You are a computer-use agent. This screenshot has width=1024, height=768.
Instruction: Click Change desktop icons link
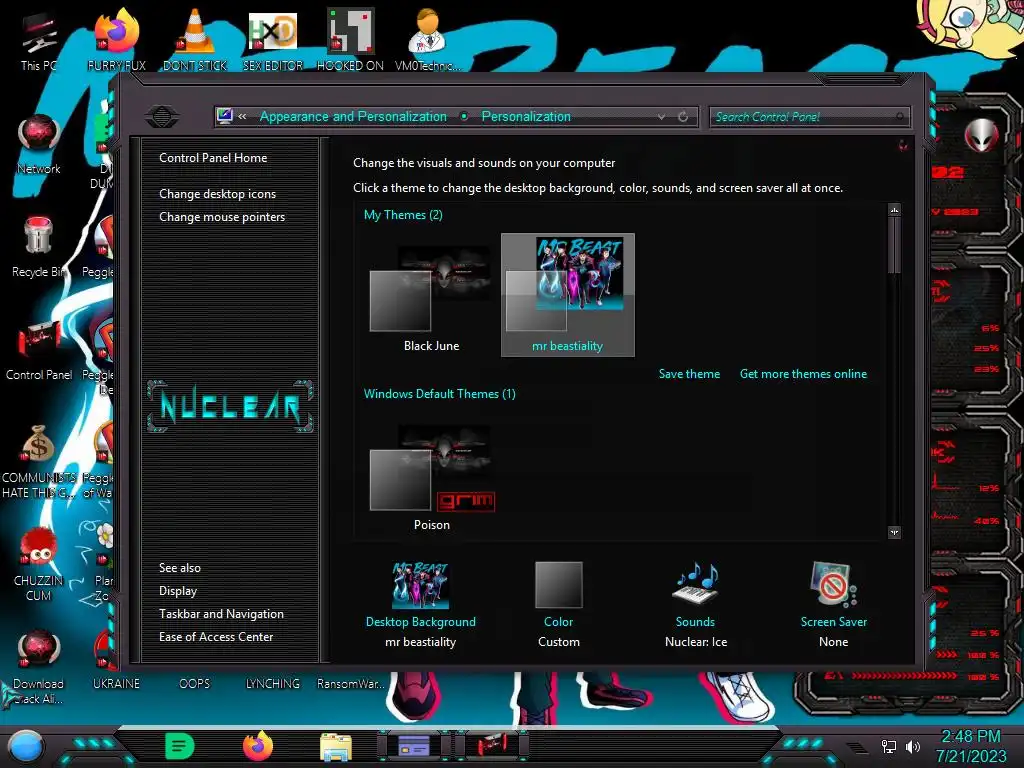coord(217,194)
